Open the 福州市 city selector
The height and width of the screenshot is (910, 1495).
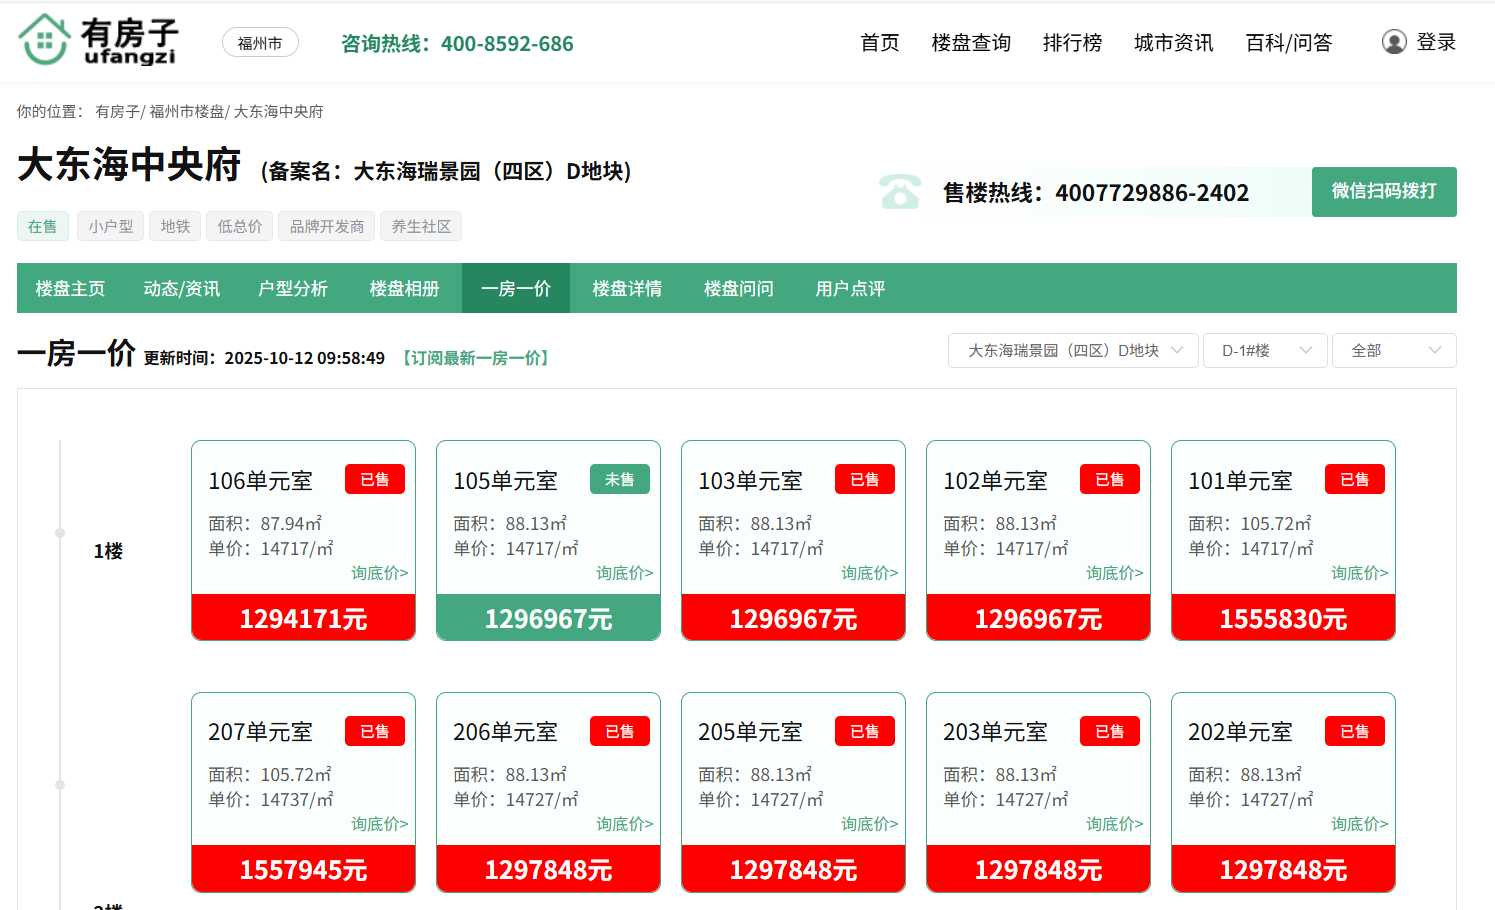[260, 43]
